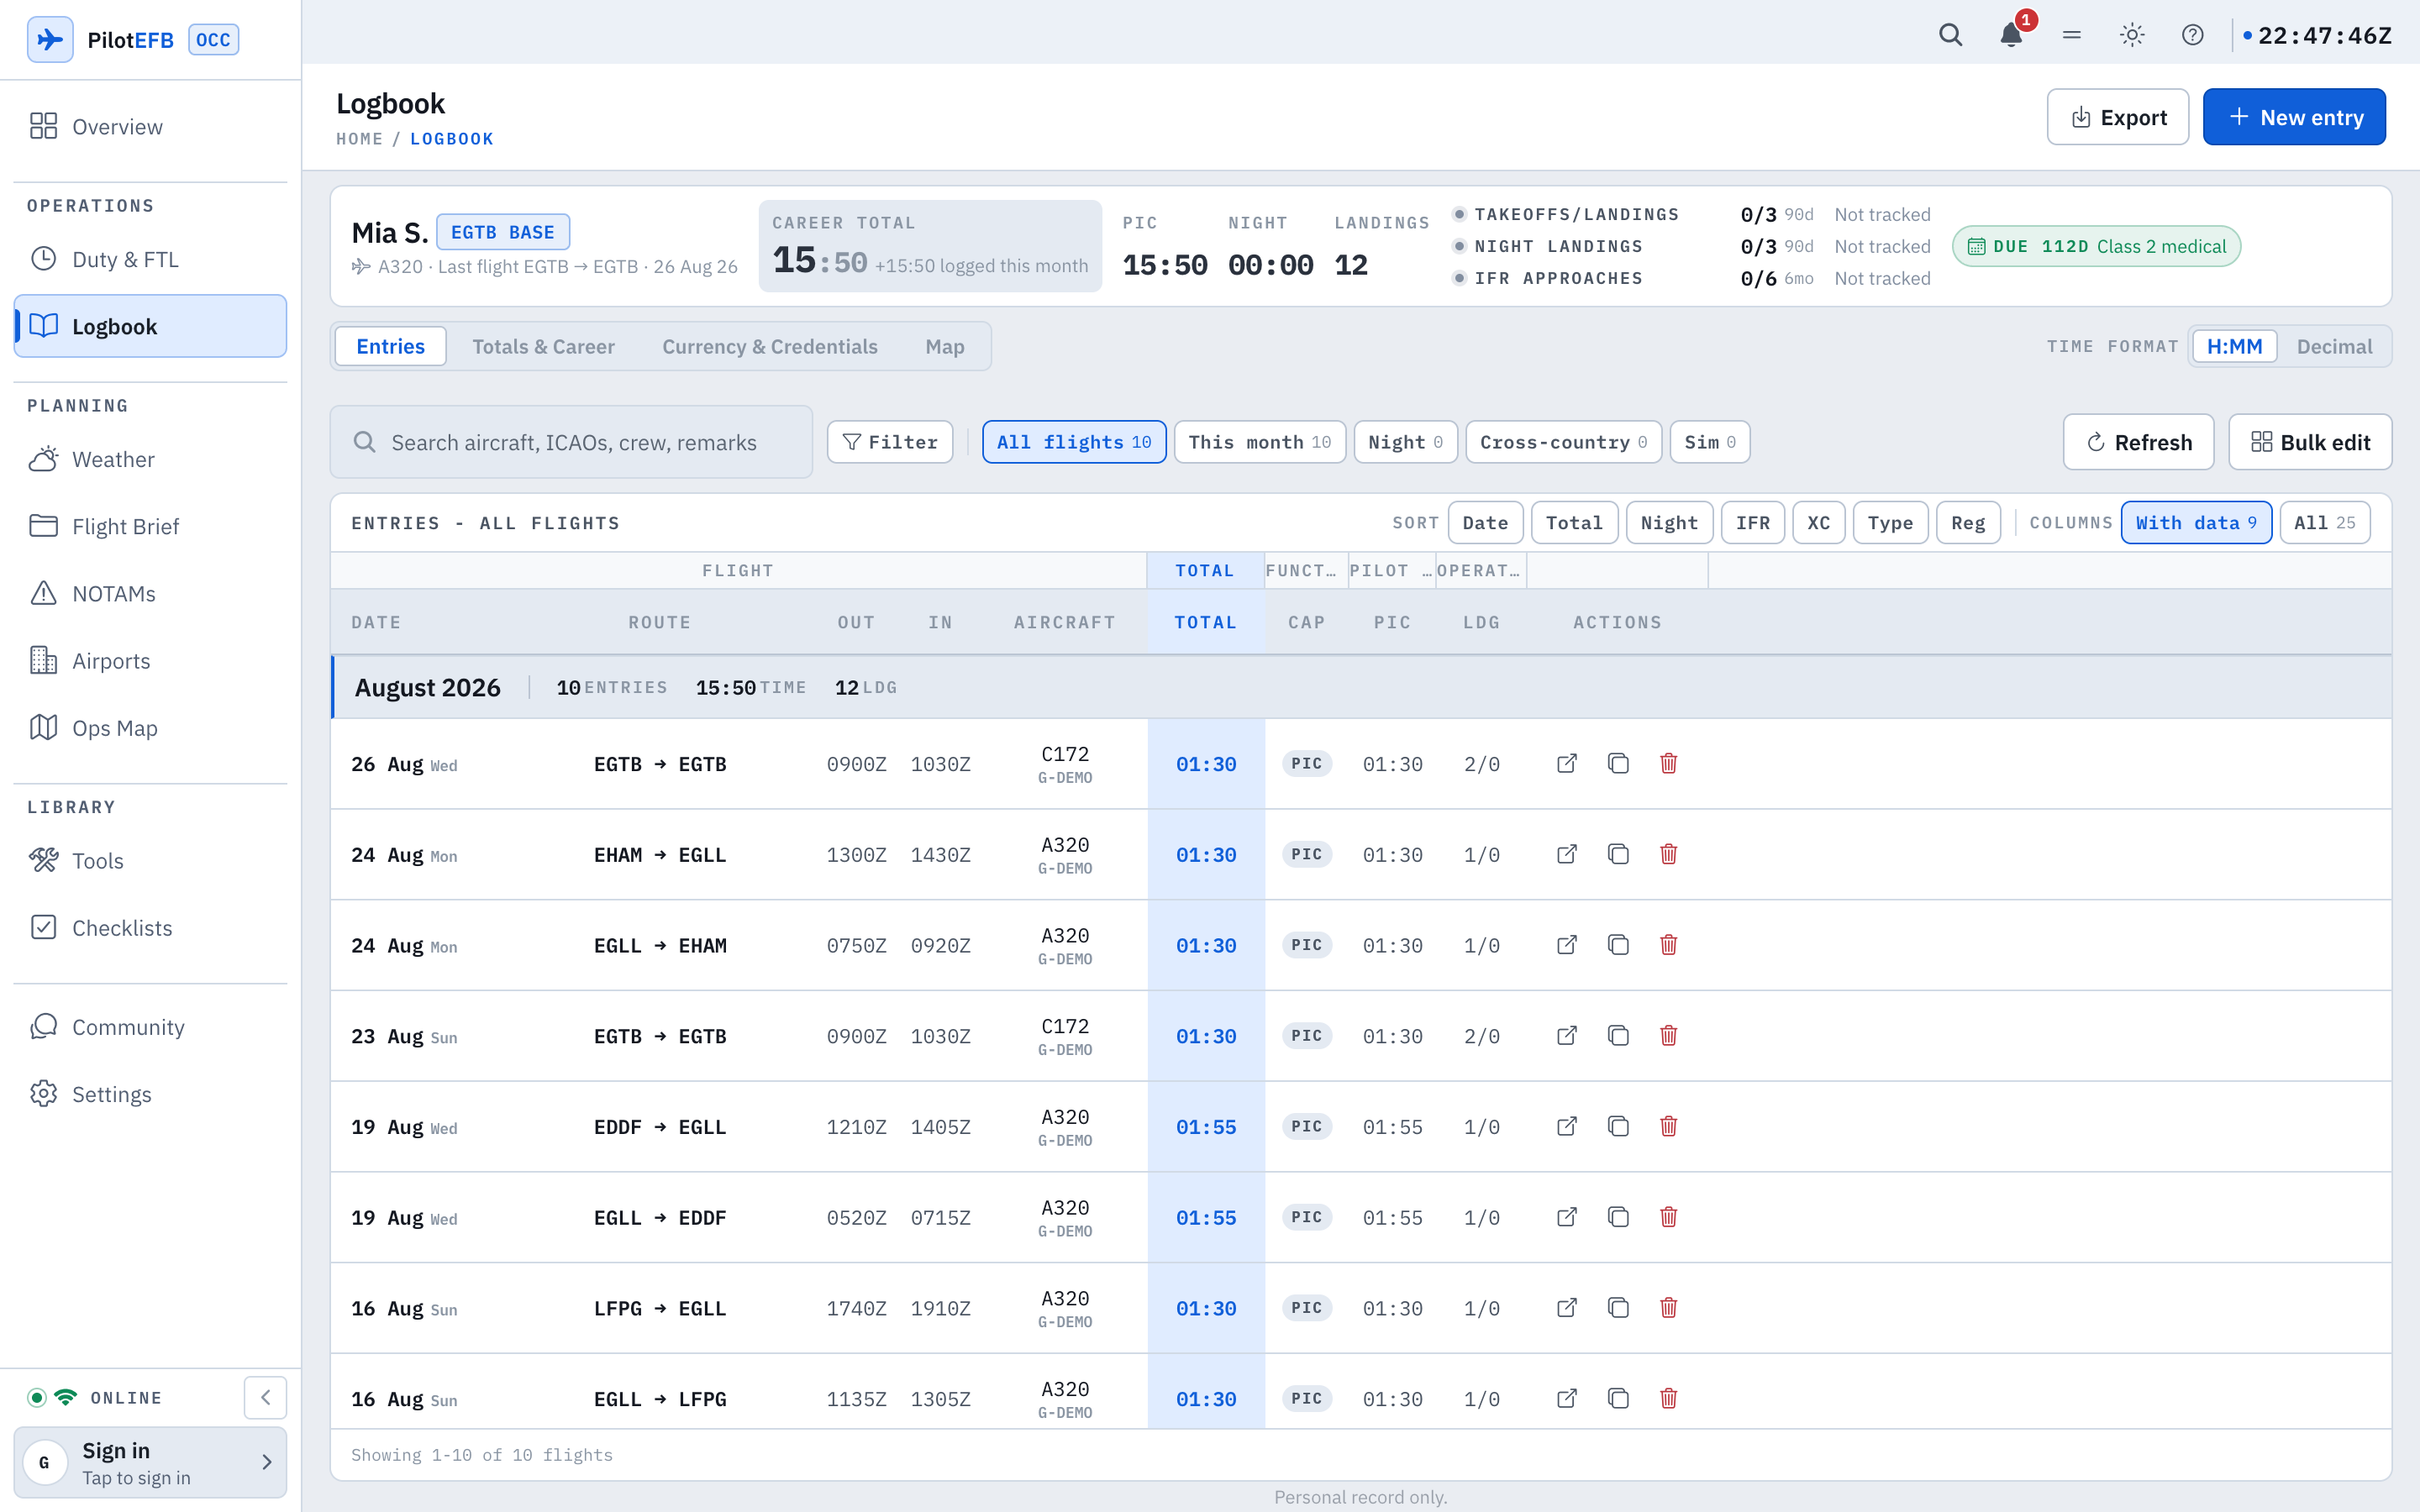The height and width of the screenshot is (1512, 2420).
Task: Toggle the Sim filter chip
Action: pyautogui.click(x=1709, y=442)
